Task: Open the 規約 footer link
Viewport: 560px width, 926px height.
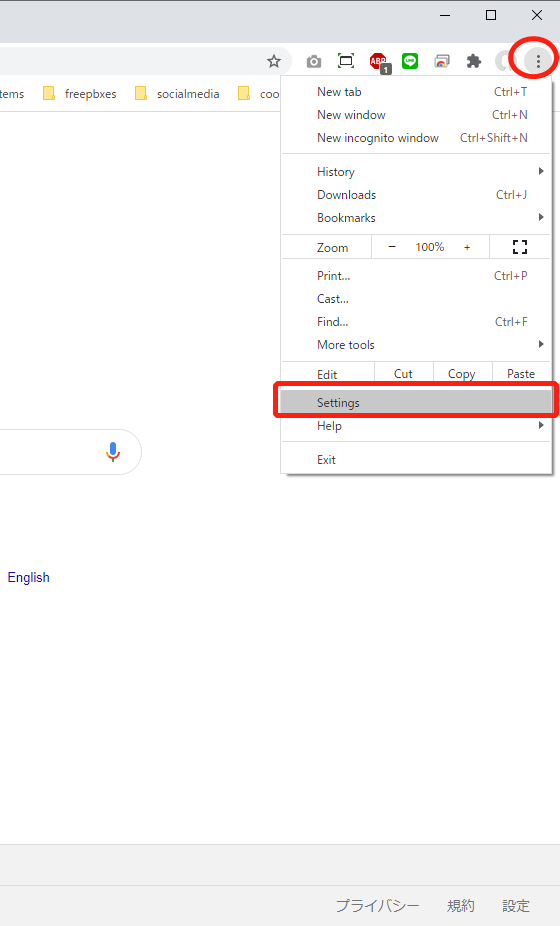Action: [461, 905]
